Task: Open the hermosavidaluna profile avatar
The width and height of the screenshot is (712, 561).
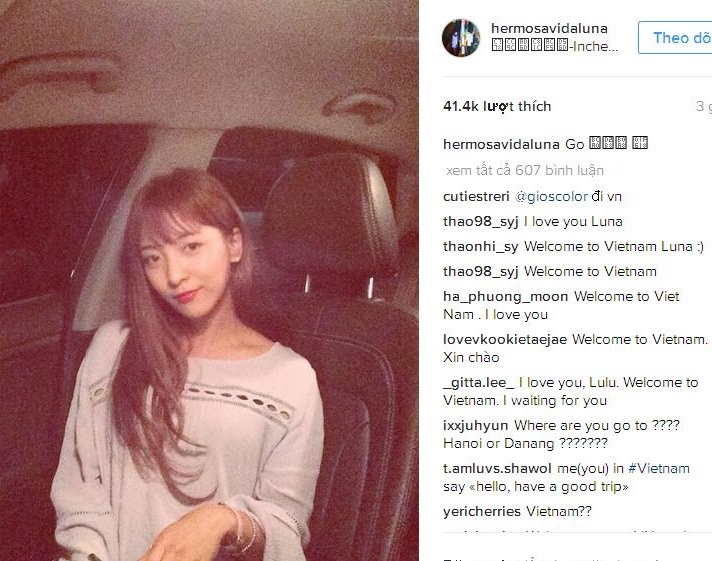Action: tap(461, 38)
